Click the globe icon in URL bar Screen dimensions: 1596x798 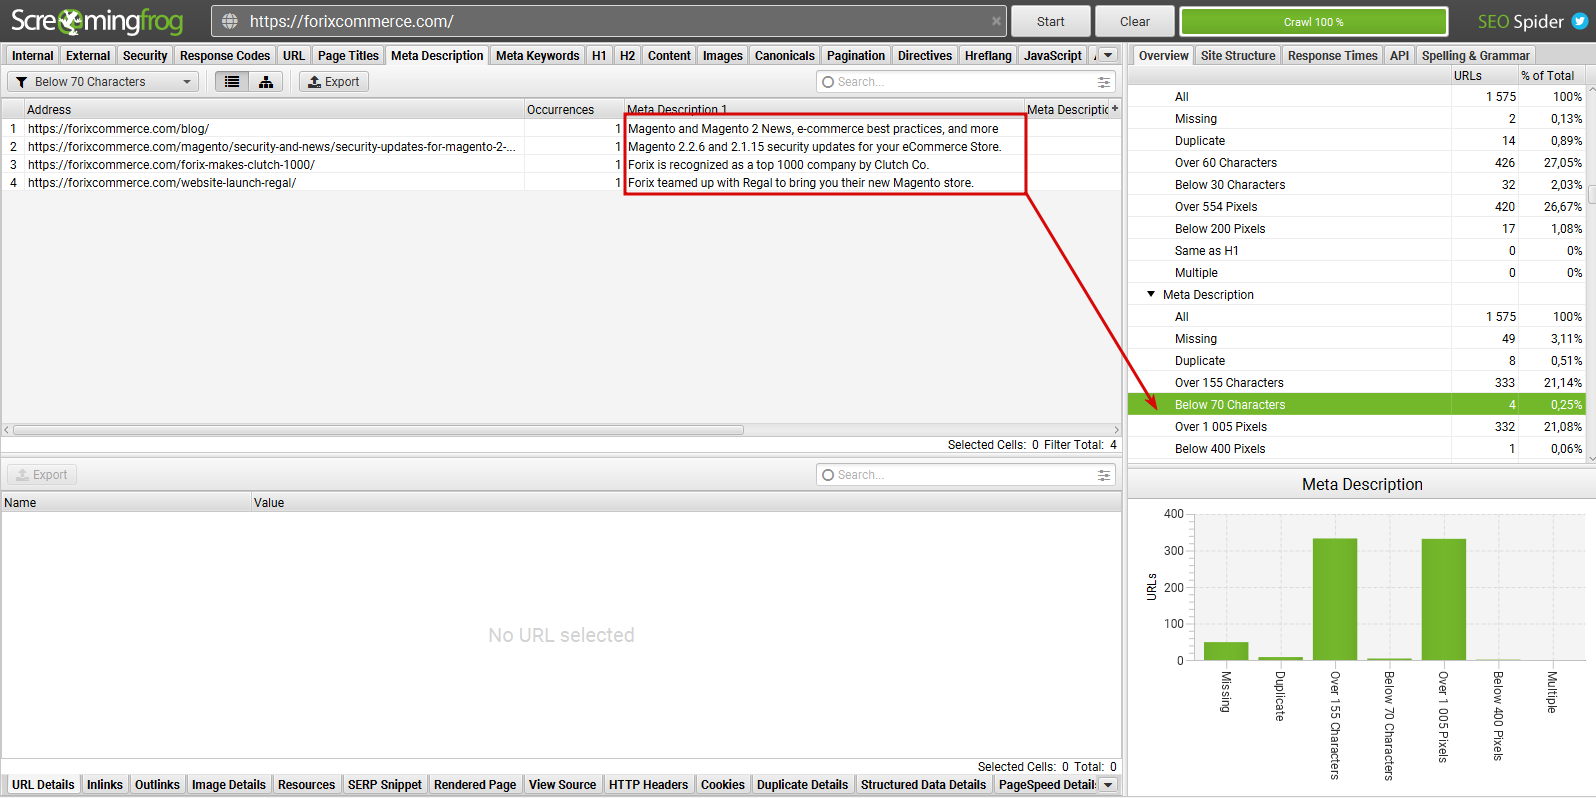(230, 21)
